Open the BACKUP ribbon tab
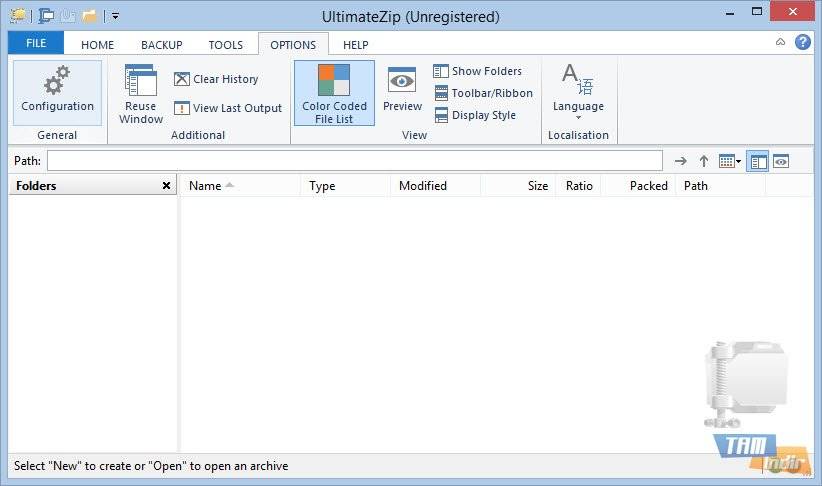The image size is (822, 486). (161, 45)
